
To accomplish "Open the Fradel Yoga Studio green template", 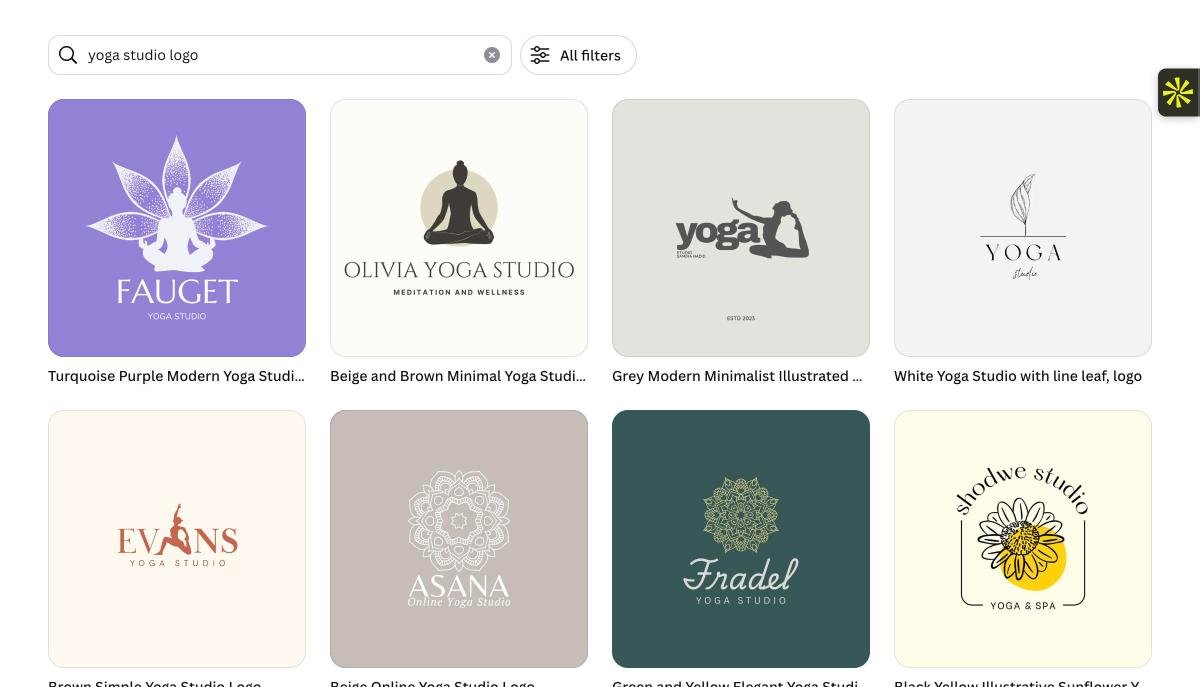I will [x=741, y=539].
